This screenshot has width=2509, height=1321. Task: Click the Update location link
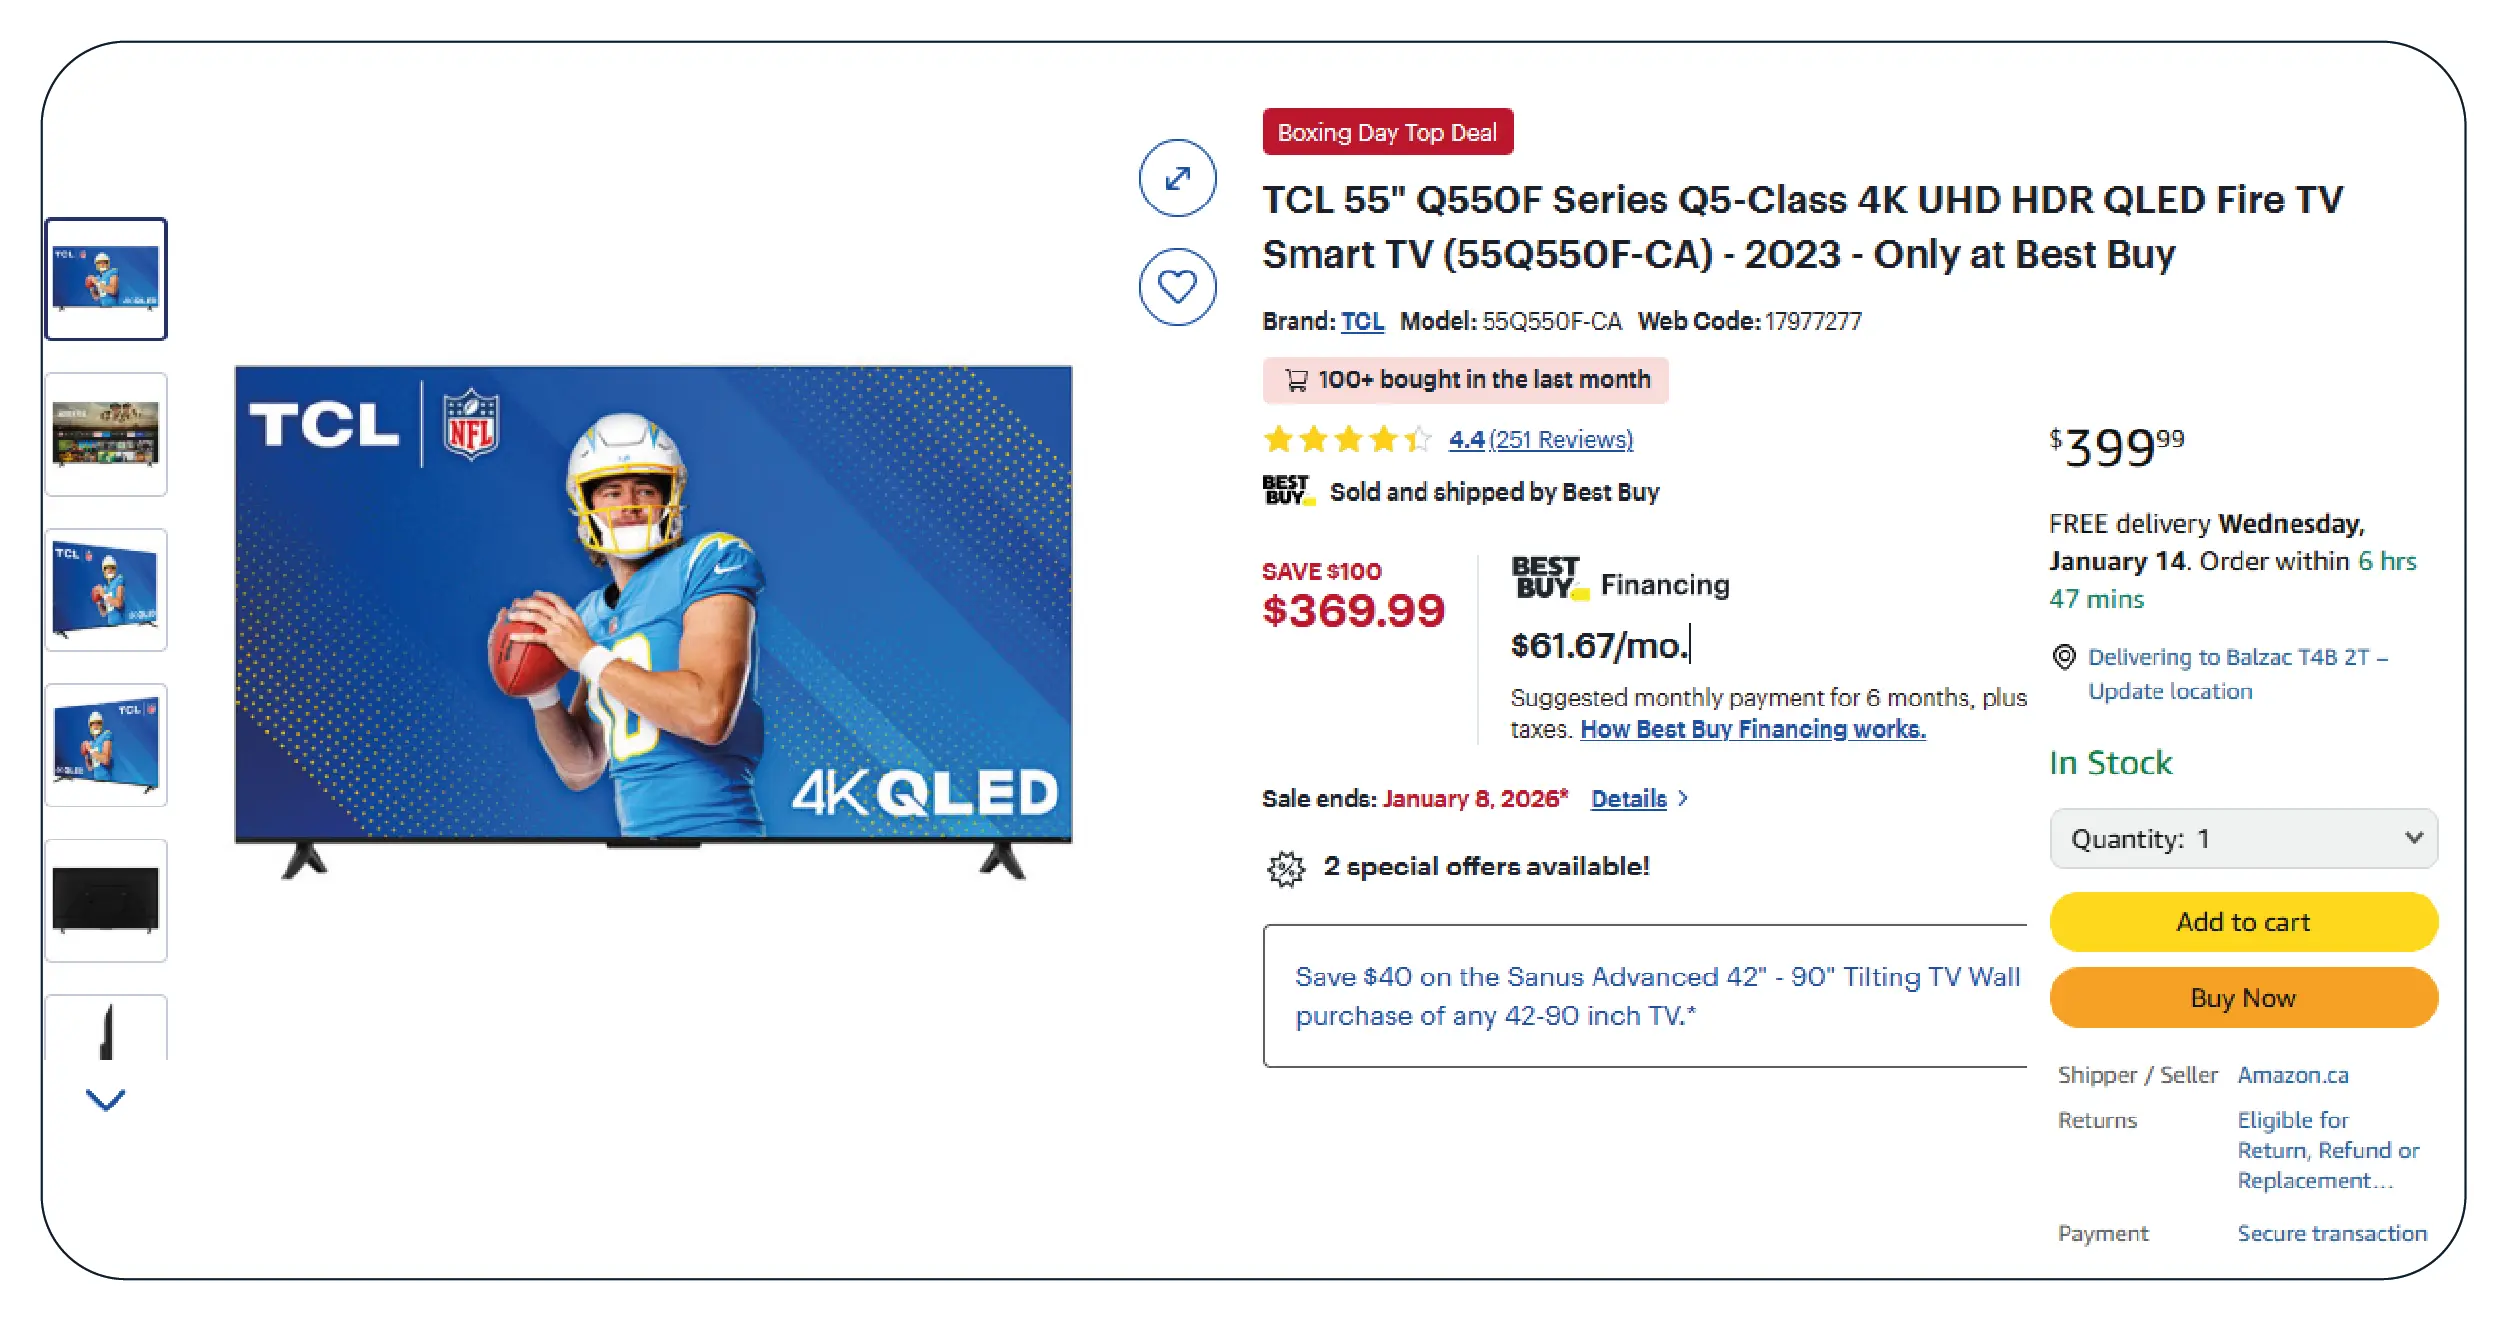tap(2169, 691)
